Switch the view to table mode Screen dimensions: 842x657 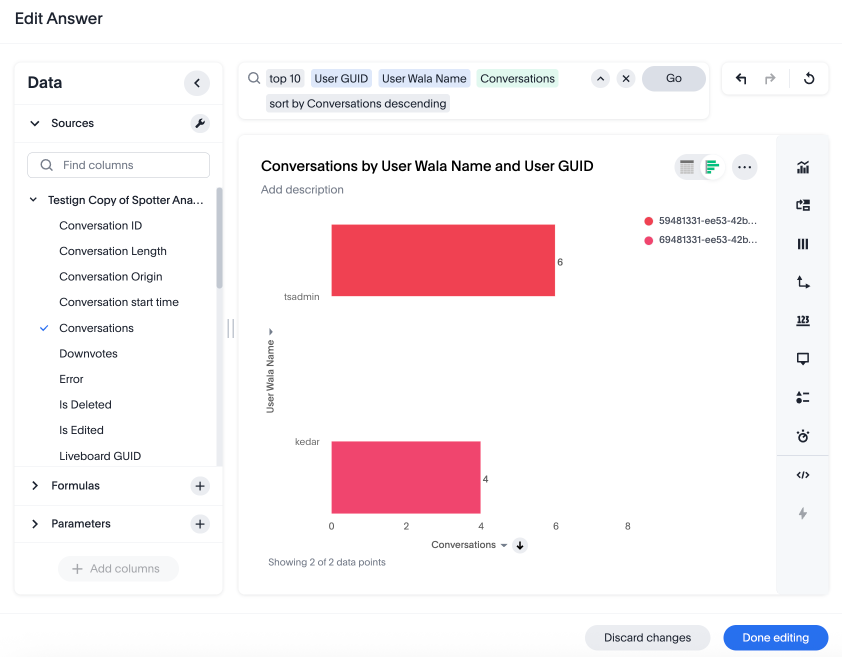click(685, 167)
